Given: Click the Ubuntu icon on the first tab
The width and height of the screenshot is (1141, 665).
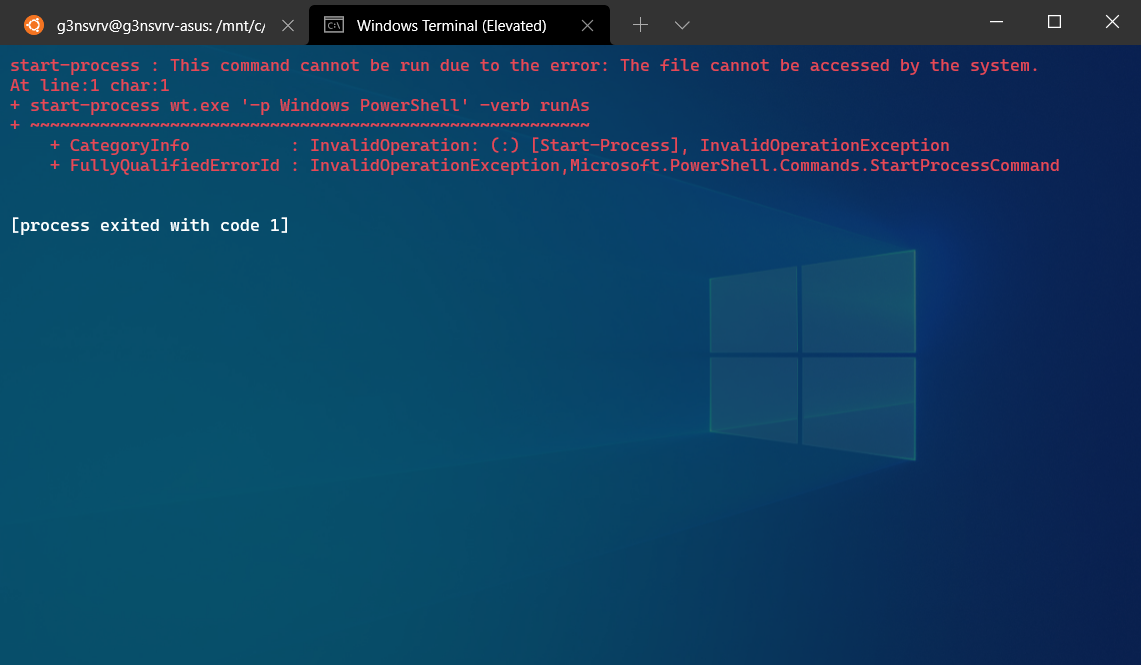Looking at the screenshot, I should [33, 24].
